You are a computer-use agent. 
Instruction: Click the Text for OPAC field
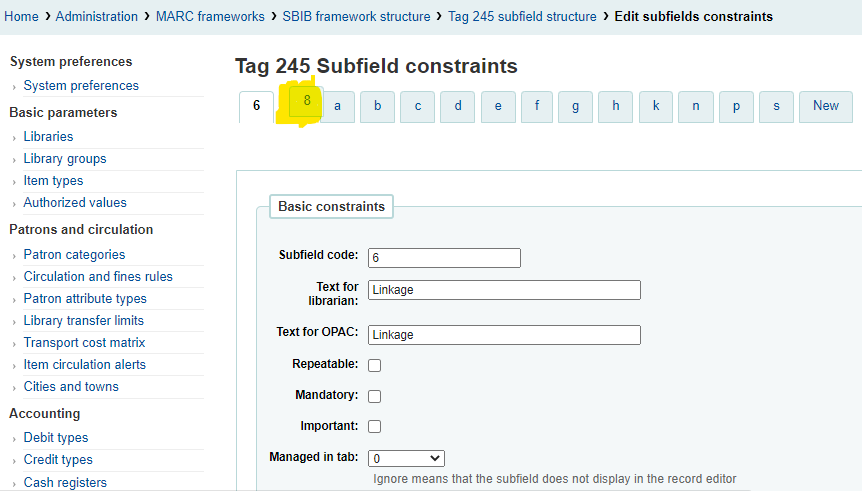504,335
